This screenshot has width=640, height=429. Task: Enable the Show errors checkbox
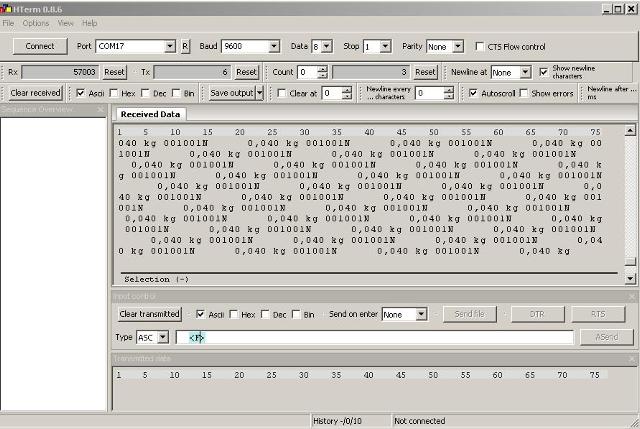pyautogui.click(x=524, y=93)
